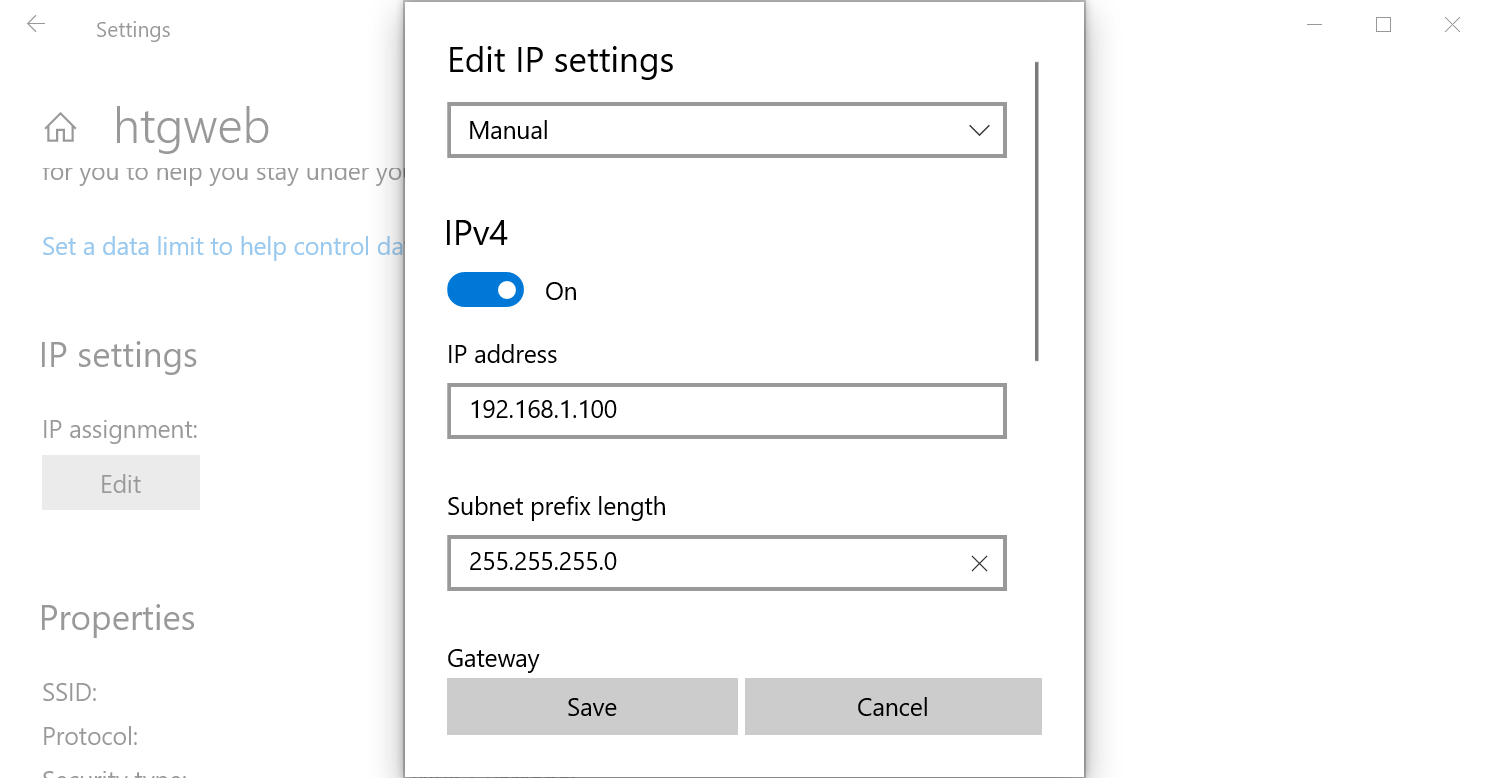Click the Settings header label
1488x778 pixels.
133,29
